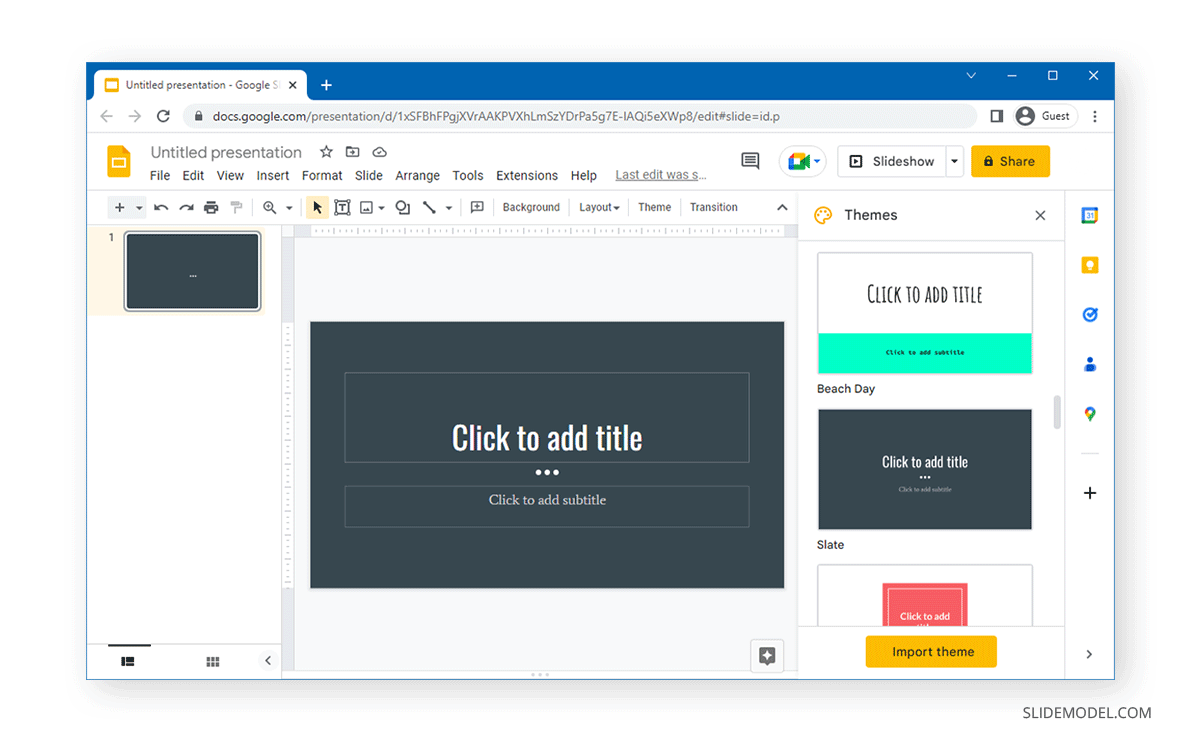Hide the side panel chevron
Image resolution: width=1200 pixels, height=743 pixels.
(x=1089, y=654)
